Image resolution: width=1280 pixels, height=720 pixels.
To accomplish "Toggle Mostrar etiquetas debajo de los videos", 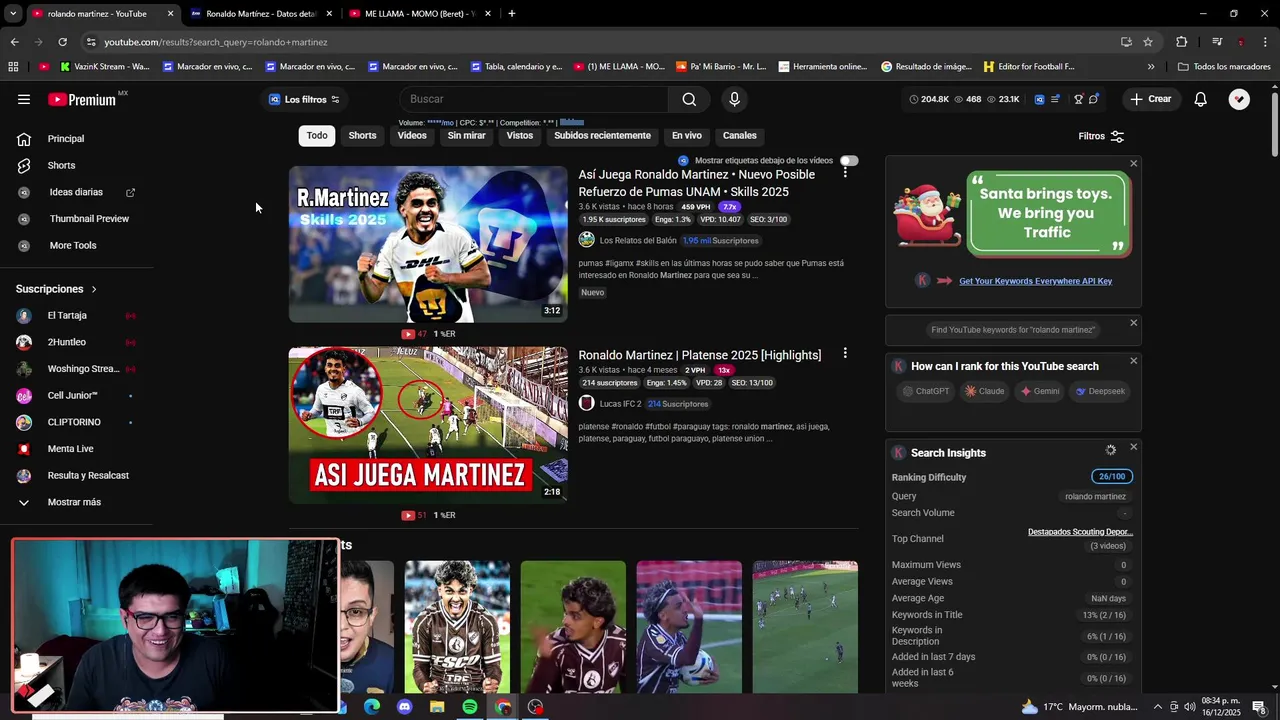I will [x=849, y=160].
